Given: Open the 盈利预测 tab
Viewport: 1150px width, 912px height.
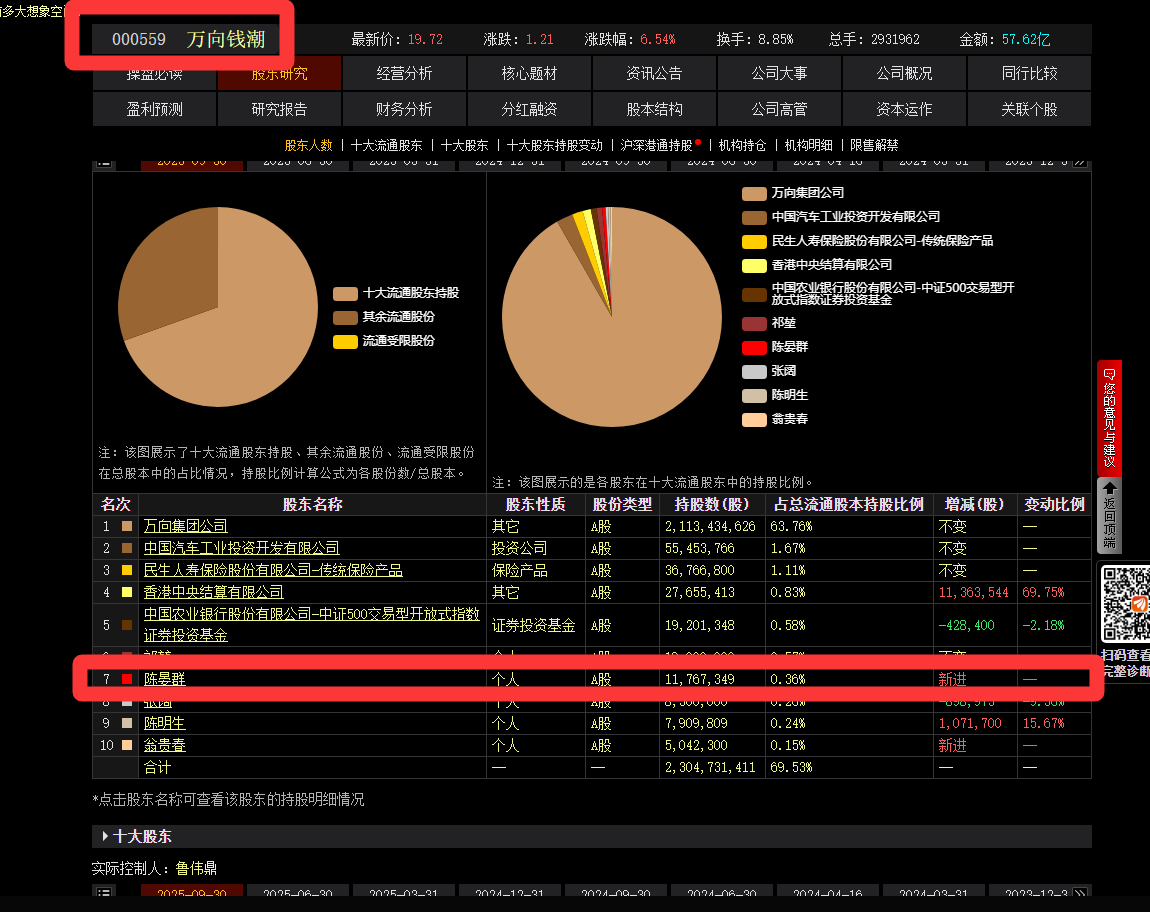Looking at the screenshot, I should coord(154,109).
